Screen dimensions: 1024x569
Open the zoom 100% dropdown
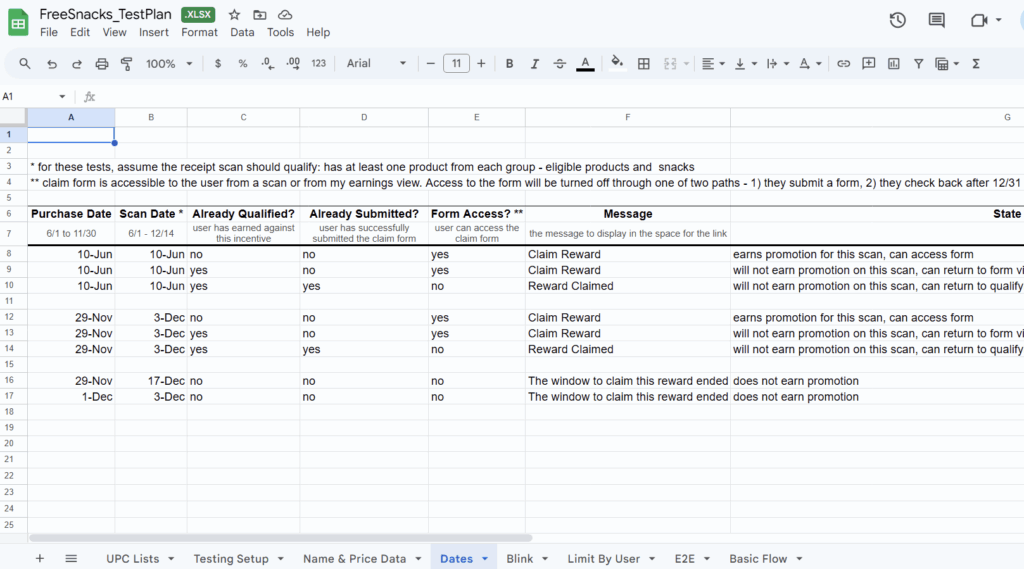(169, 64)
